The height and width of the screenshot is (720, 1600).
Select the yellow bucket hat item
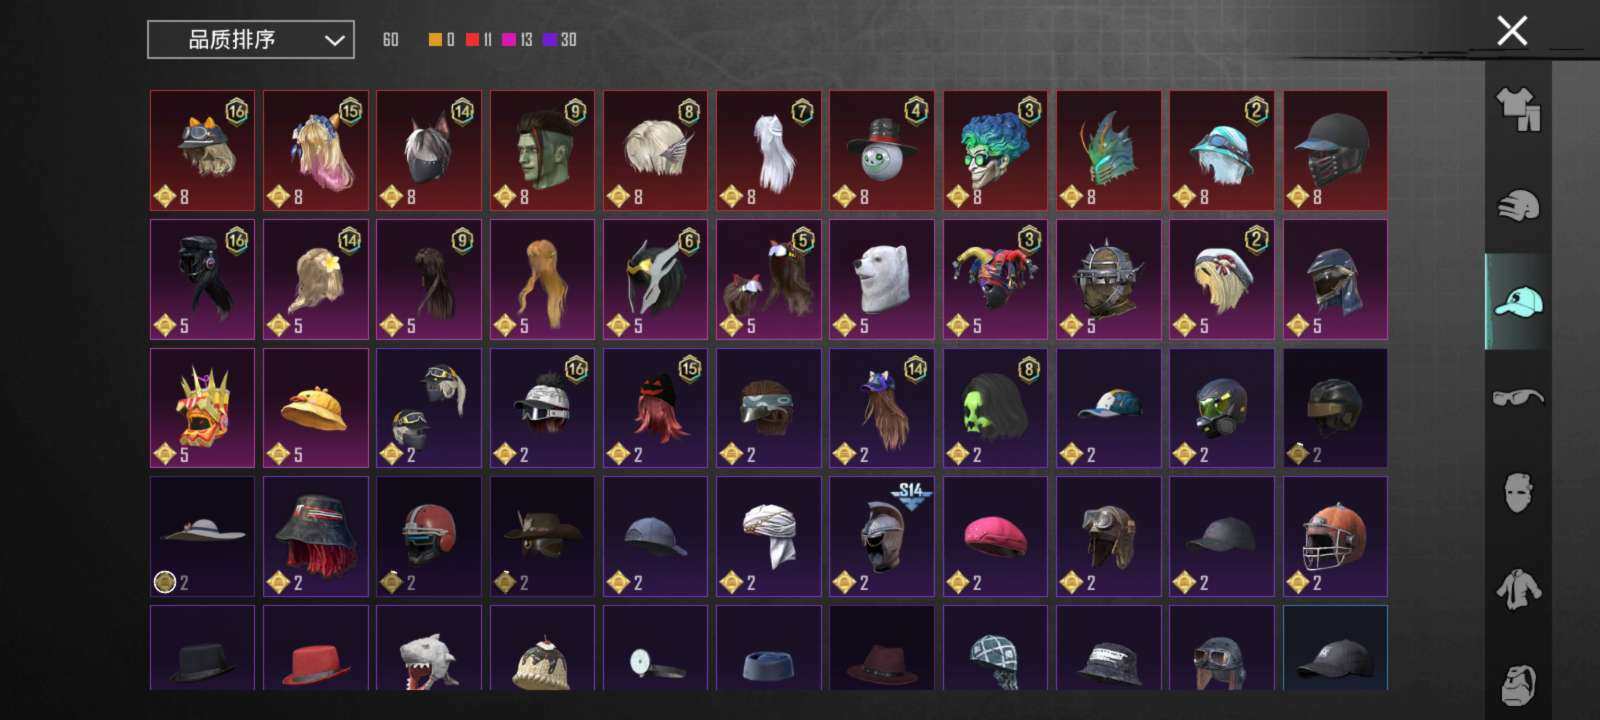pyautogui.click(x=315, y=408)
